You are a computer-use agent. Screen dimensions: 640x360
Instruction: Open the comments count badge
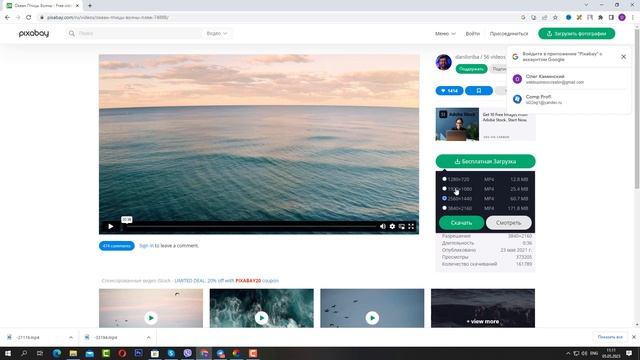116,246
